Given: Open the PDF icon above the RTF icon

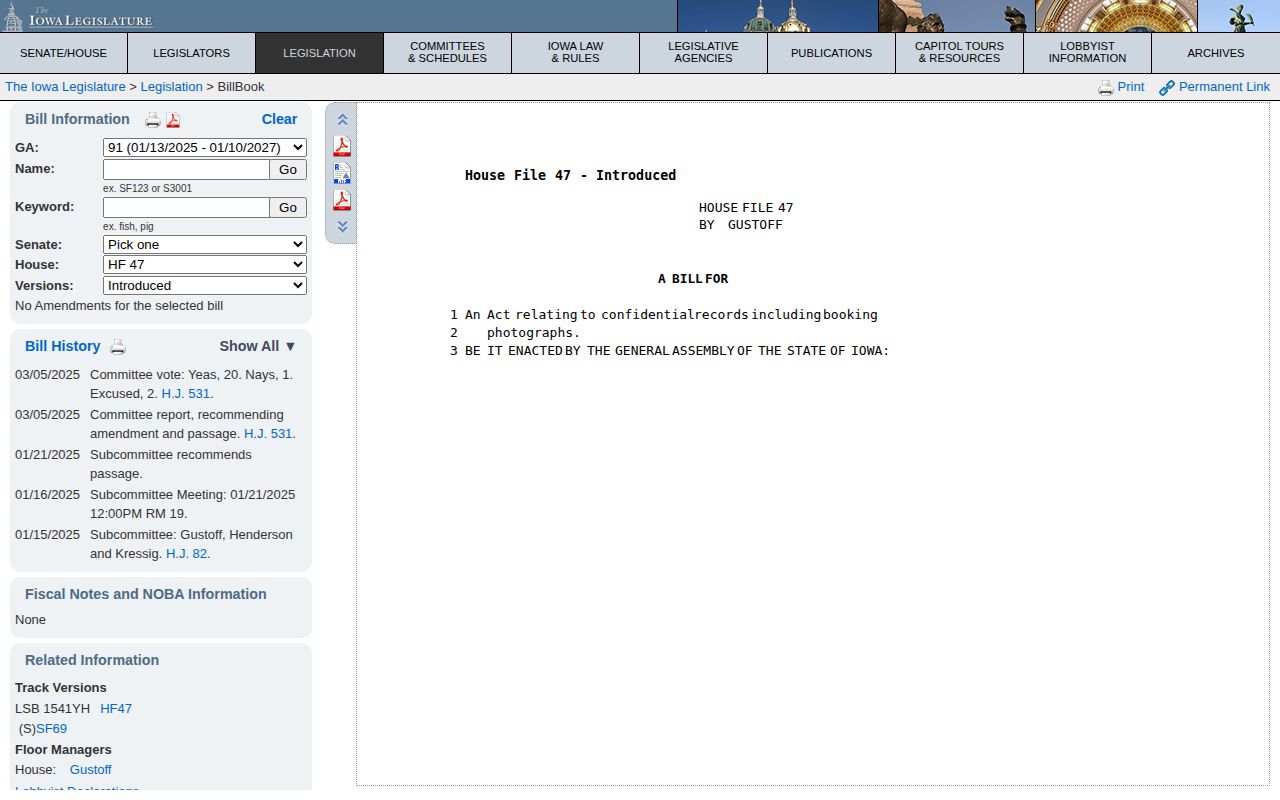Looking at the screenshot, I should (342, 146).
